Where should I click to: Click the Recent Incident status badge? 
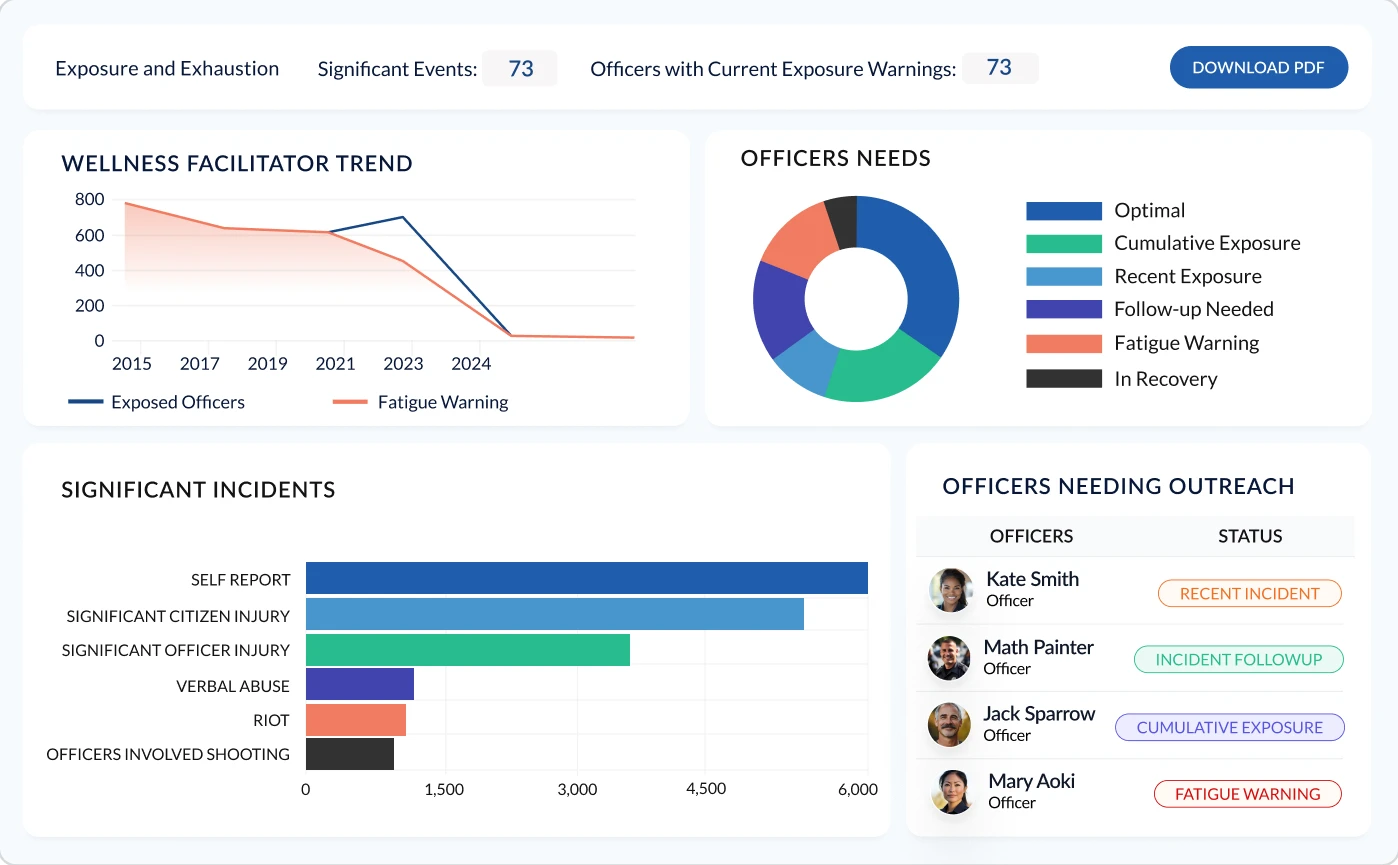coord(1249,593)
